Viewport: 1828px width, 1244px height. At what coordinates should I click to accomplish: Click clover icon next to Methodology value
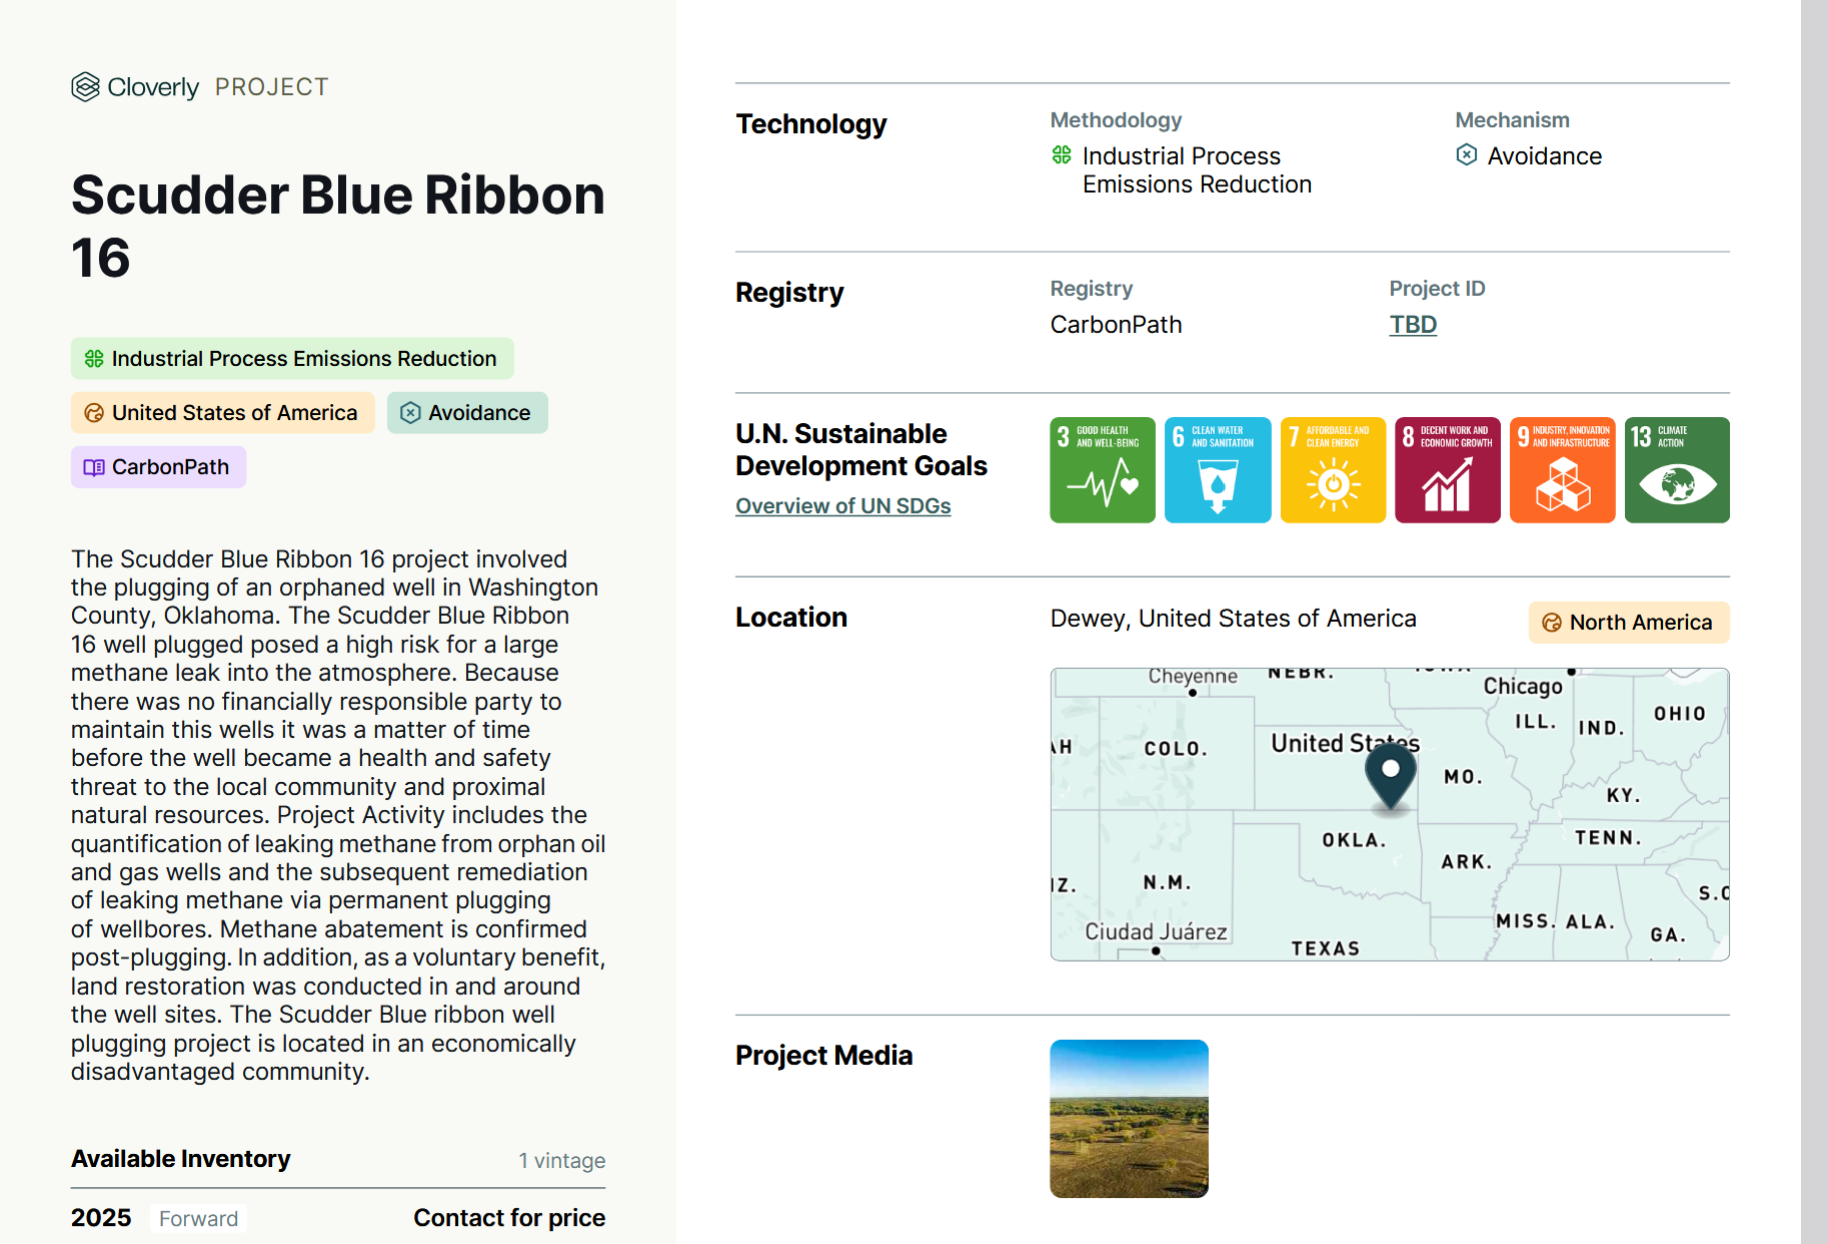coord(1062,155)
